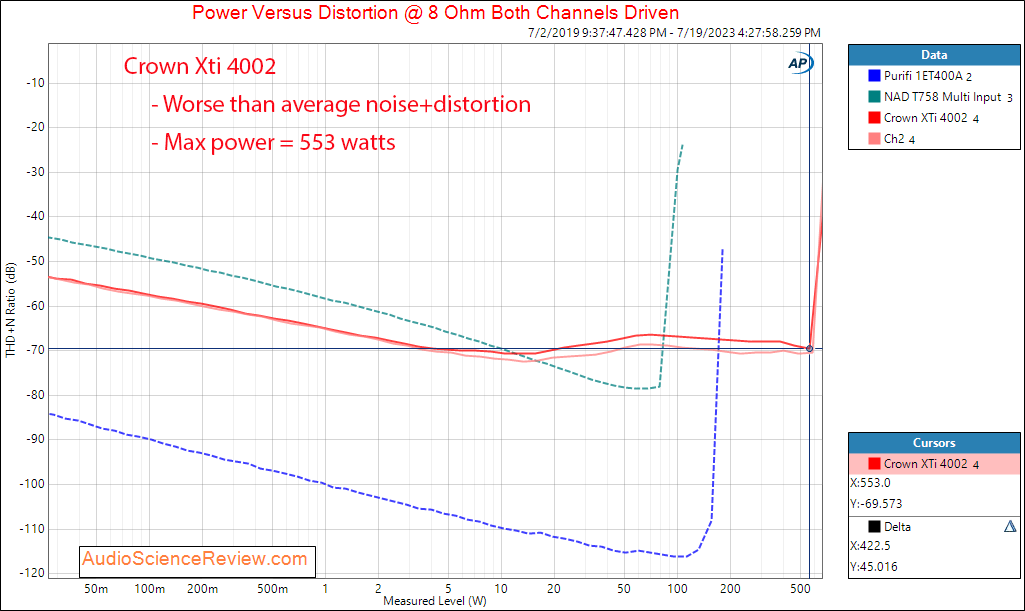
Task: Click the cursor value X:553.0
Action: [x=870, y=483]
